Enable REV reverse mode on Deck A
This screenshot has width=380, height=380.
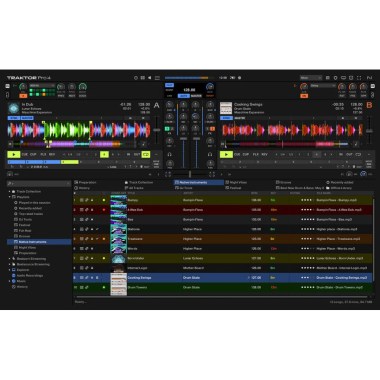(52, 155)
